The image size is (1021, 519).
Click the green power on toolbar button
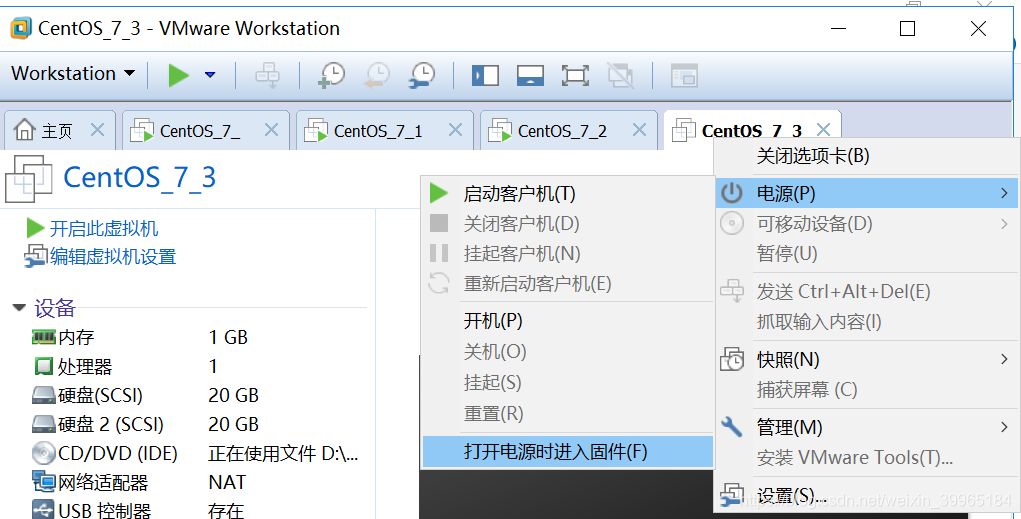click(178, 75)
